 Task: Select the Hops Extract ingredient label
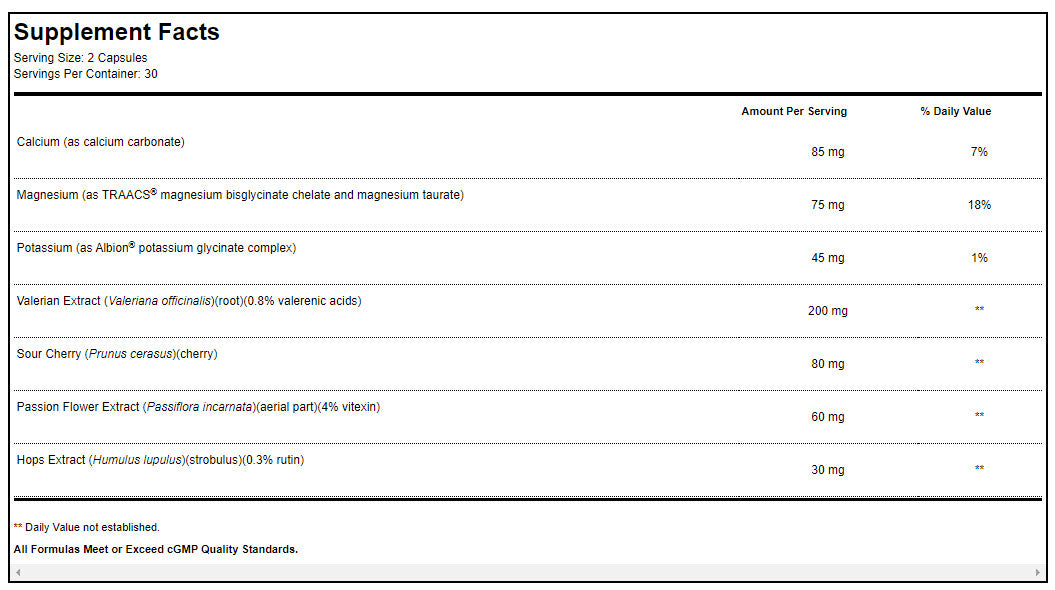tap(160, 460)
